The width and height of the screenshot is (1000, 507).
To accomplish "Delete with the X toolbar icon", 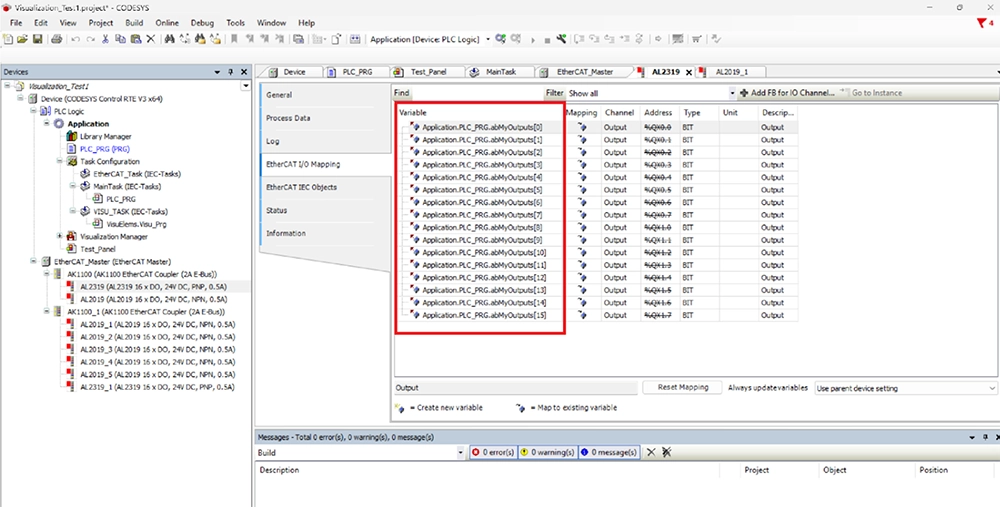I will (x=151, y=40).
